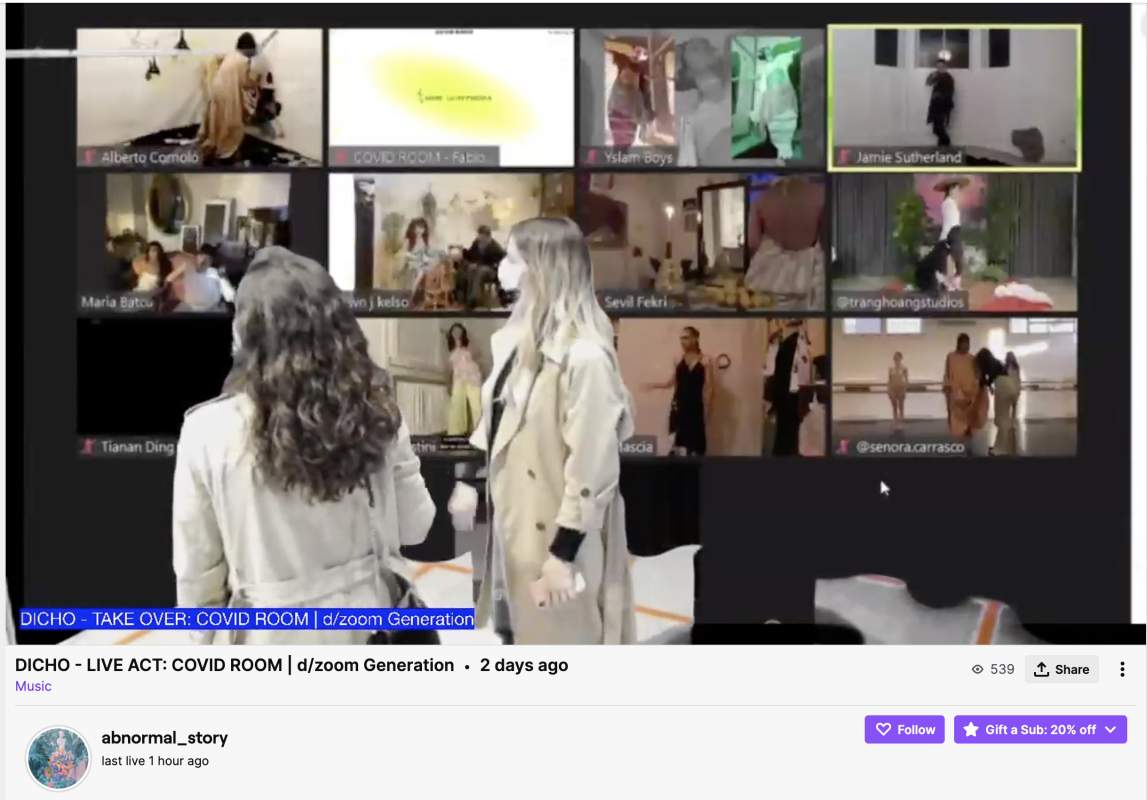Screen dimensions: 1147x800
Task: Click the @senora.carrasco video tile
Action: coord(954,387)
